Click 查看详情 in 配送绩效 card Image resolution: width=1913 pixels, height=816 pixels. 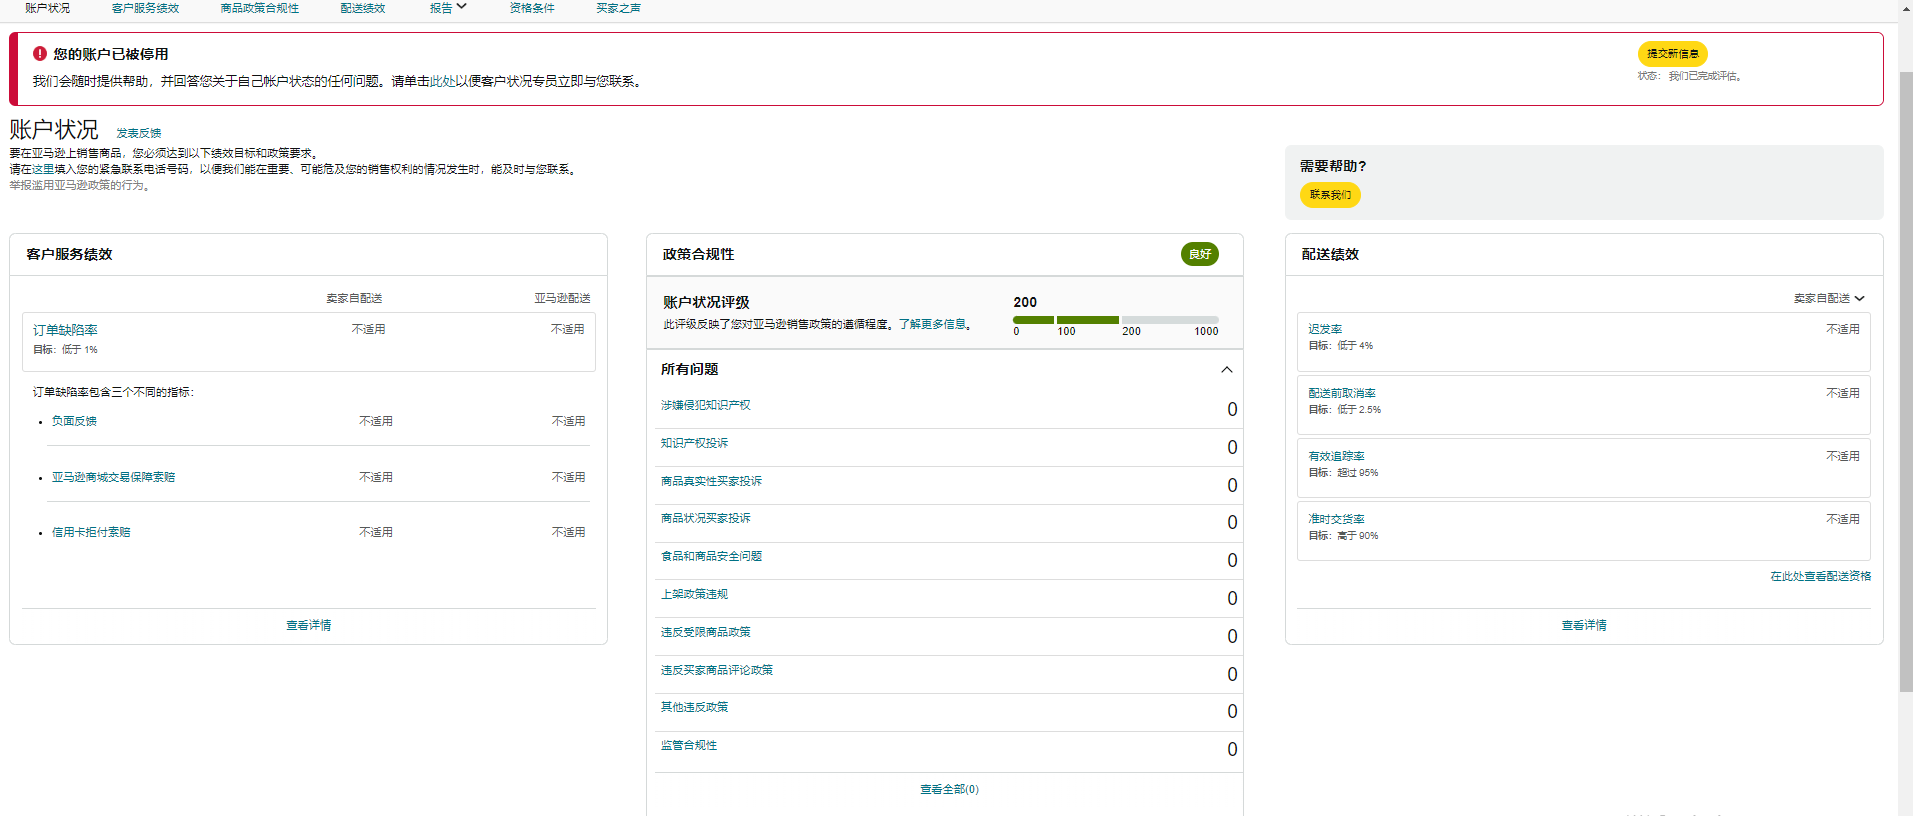pos(1584,625)
